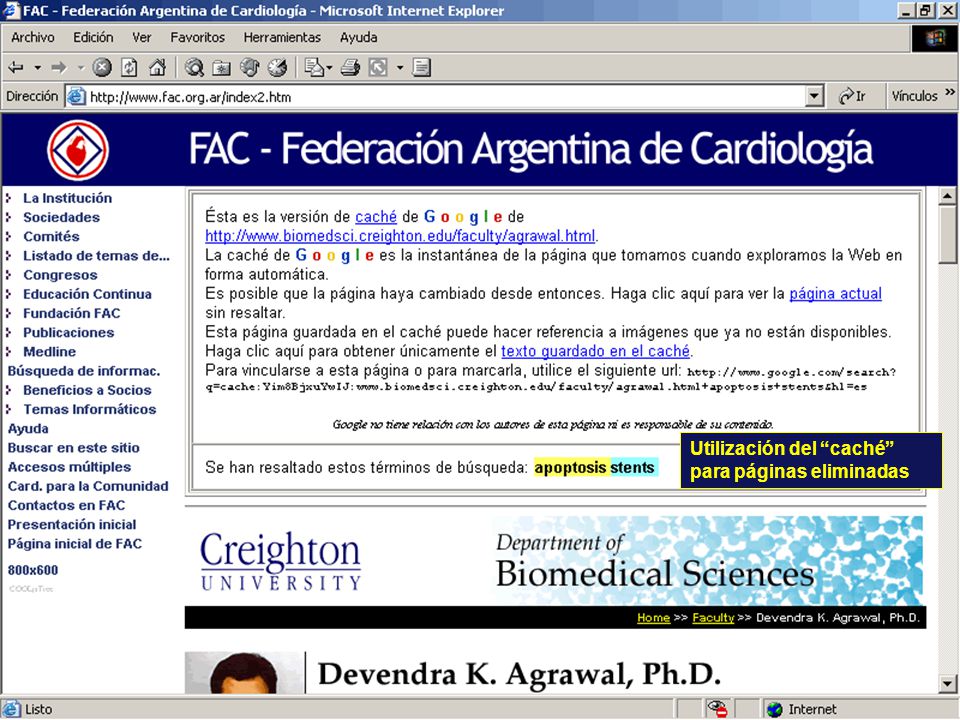Click the 800x600 sidebar link
Viewport: 960px width, 720px height.
pyautogui.click(x=32, y=570)
